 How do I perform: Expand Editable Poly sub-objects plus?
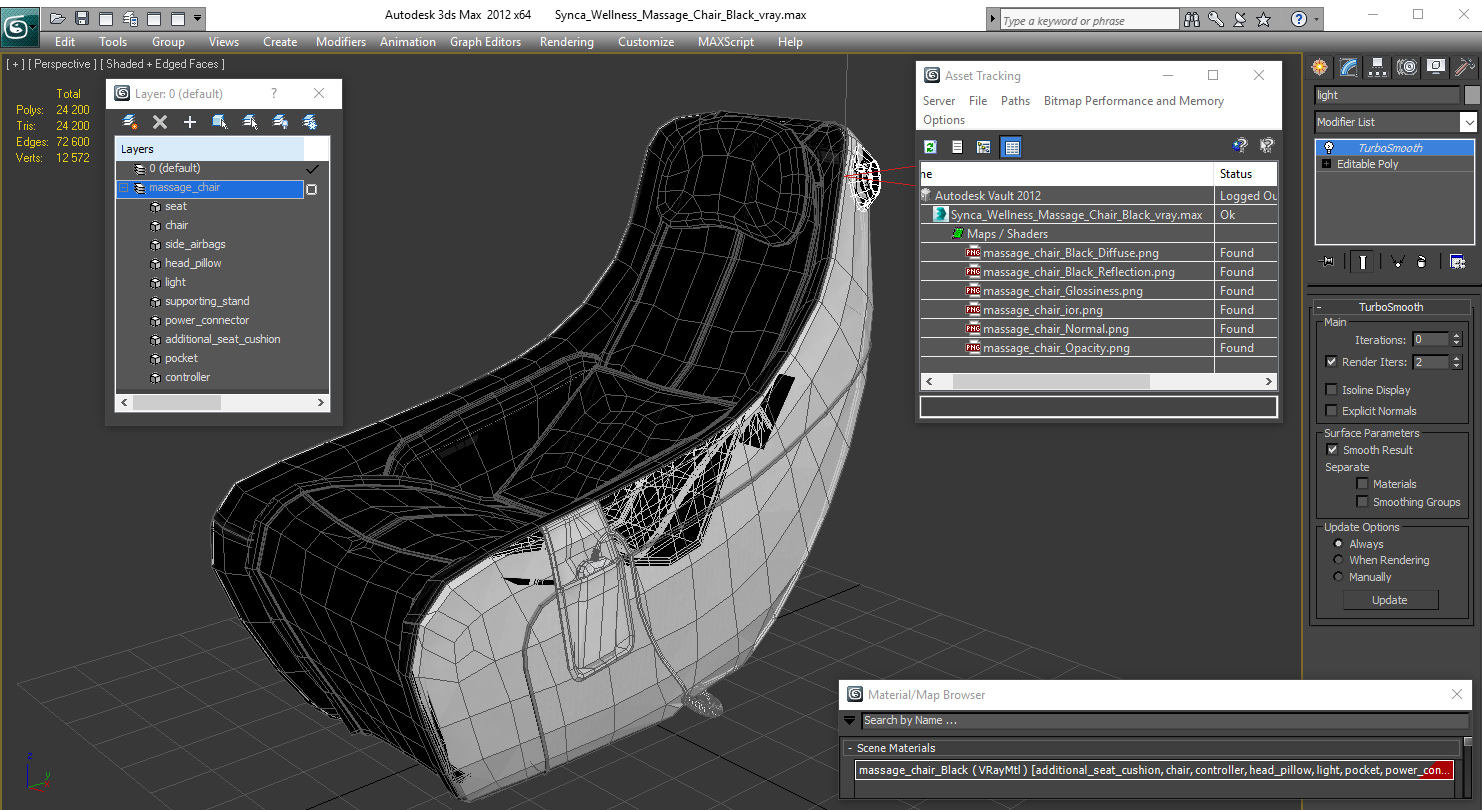coord(1326,164)
